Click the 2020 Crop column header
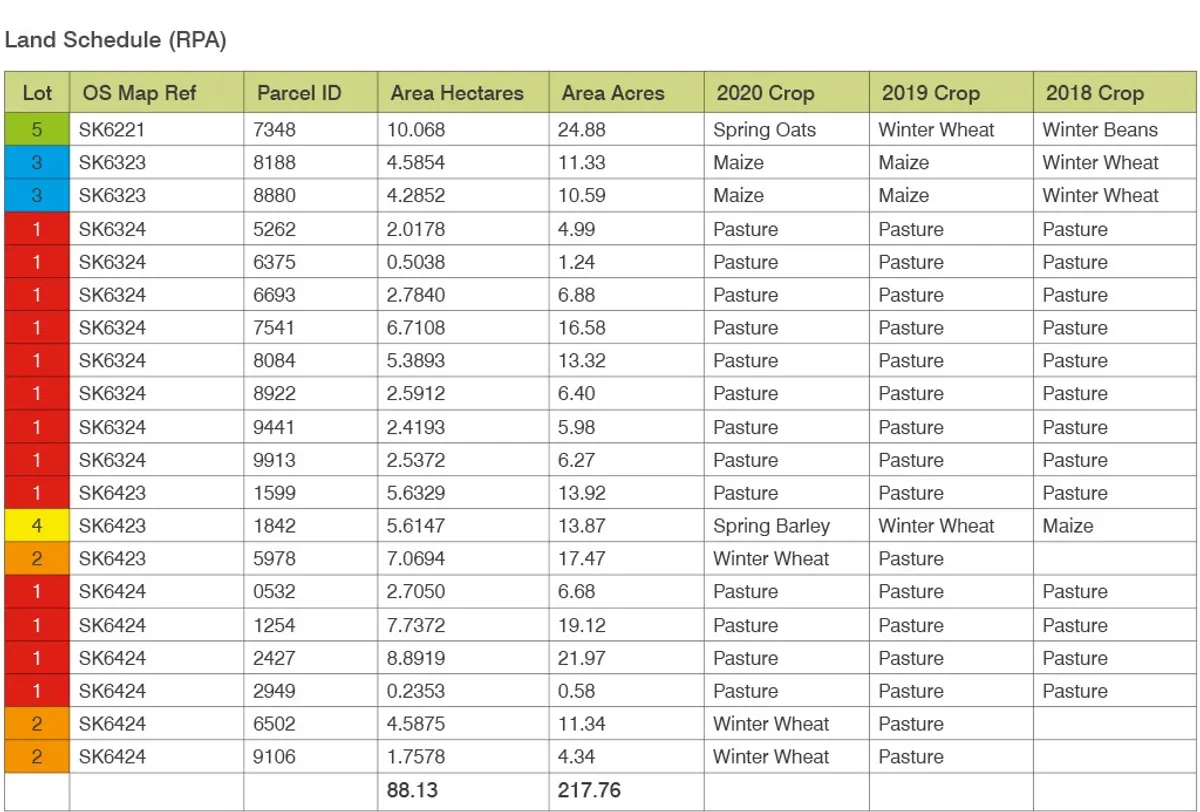 (x=787, y=93)
